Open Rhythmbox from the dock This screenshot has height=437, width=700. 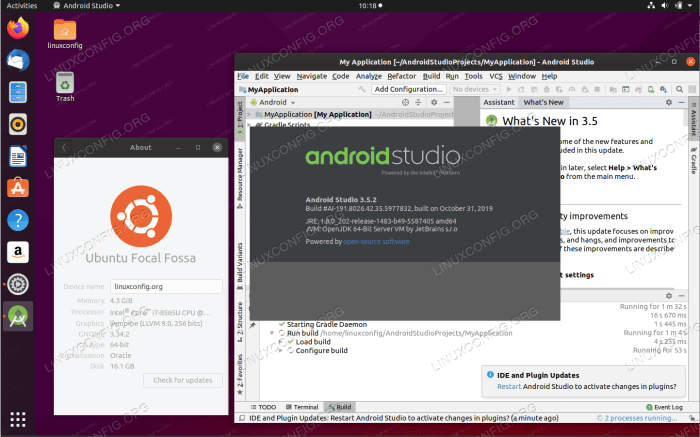(18, 124)
